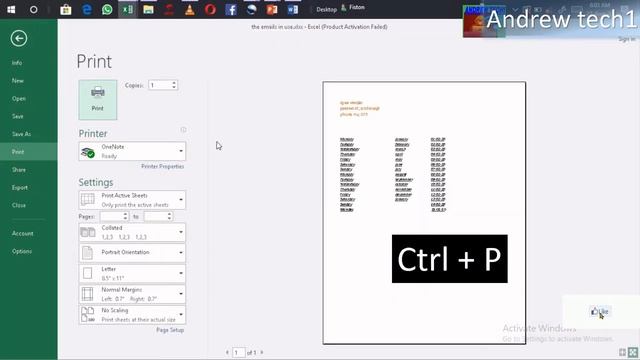Launch Edge browser from taskbar
The image size is (640, 360).
tap(87, 9)
